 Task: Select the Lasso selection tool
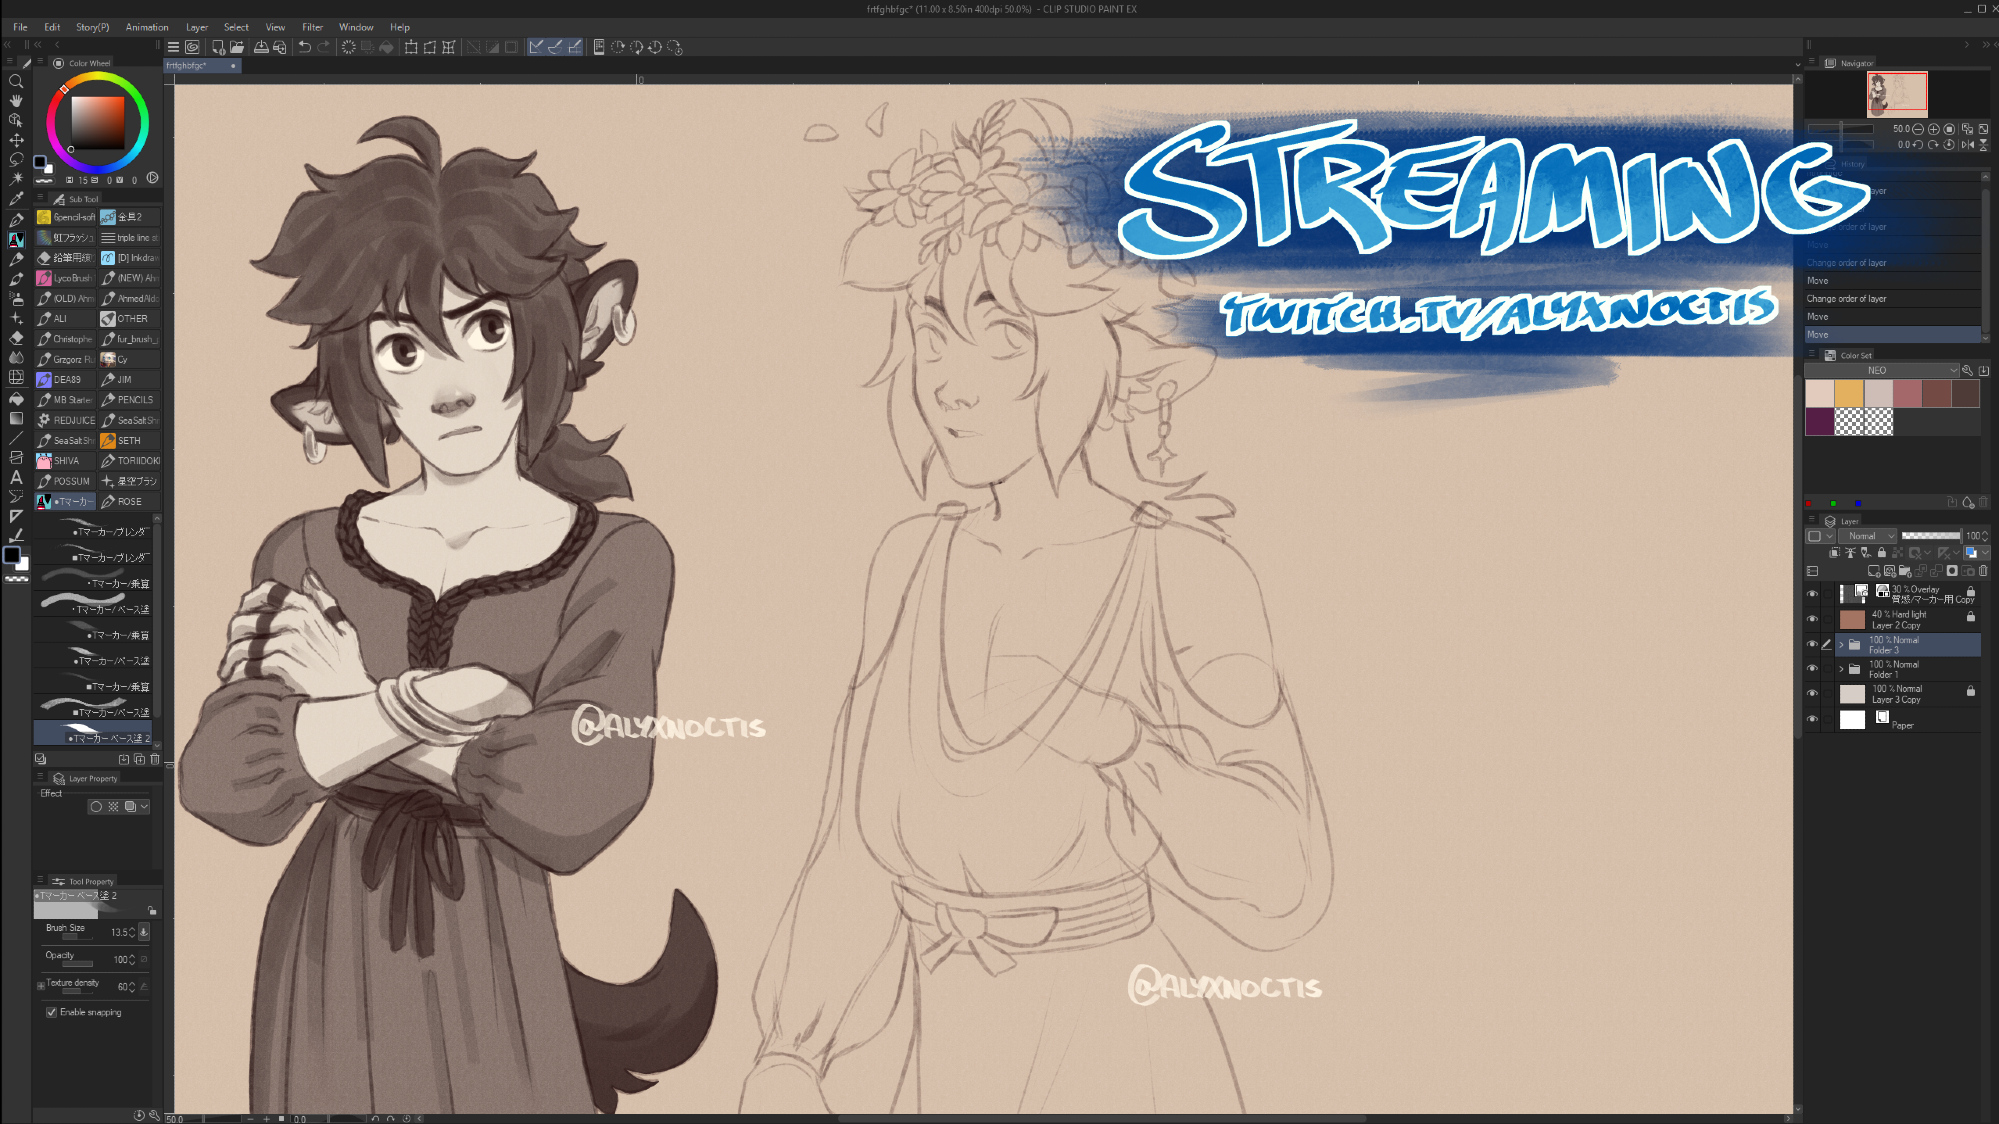pos(16,160)
